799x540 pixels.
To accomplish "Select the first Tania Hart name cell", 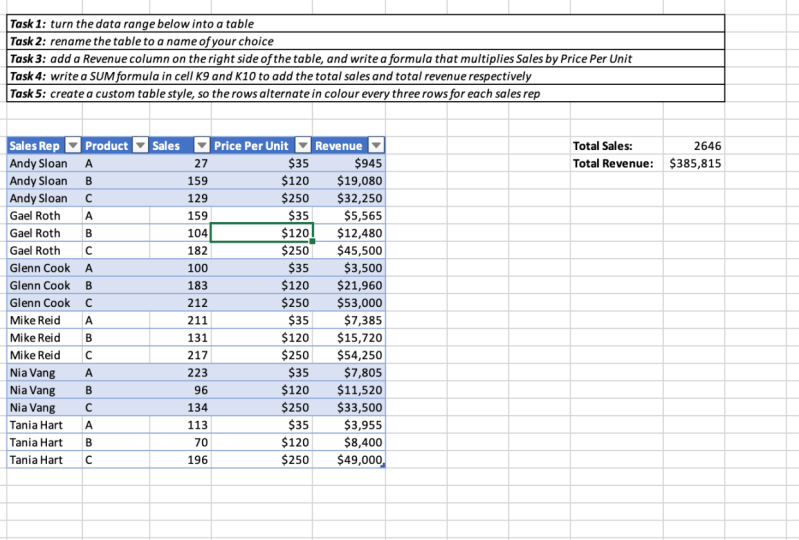I will point(44,425).
